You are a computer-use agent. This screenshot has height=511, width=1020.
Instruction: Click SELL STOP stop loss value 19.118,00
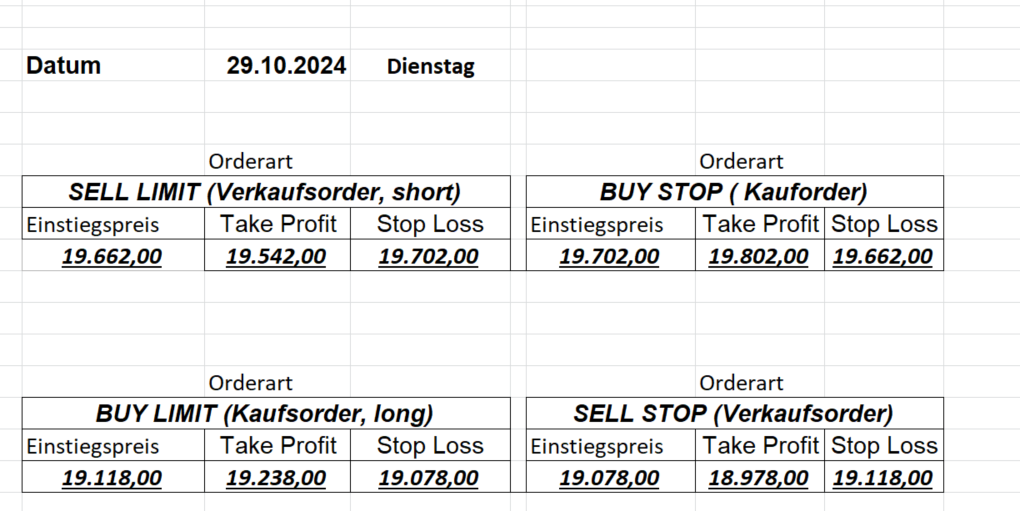(x=883, y=478)
